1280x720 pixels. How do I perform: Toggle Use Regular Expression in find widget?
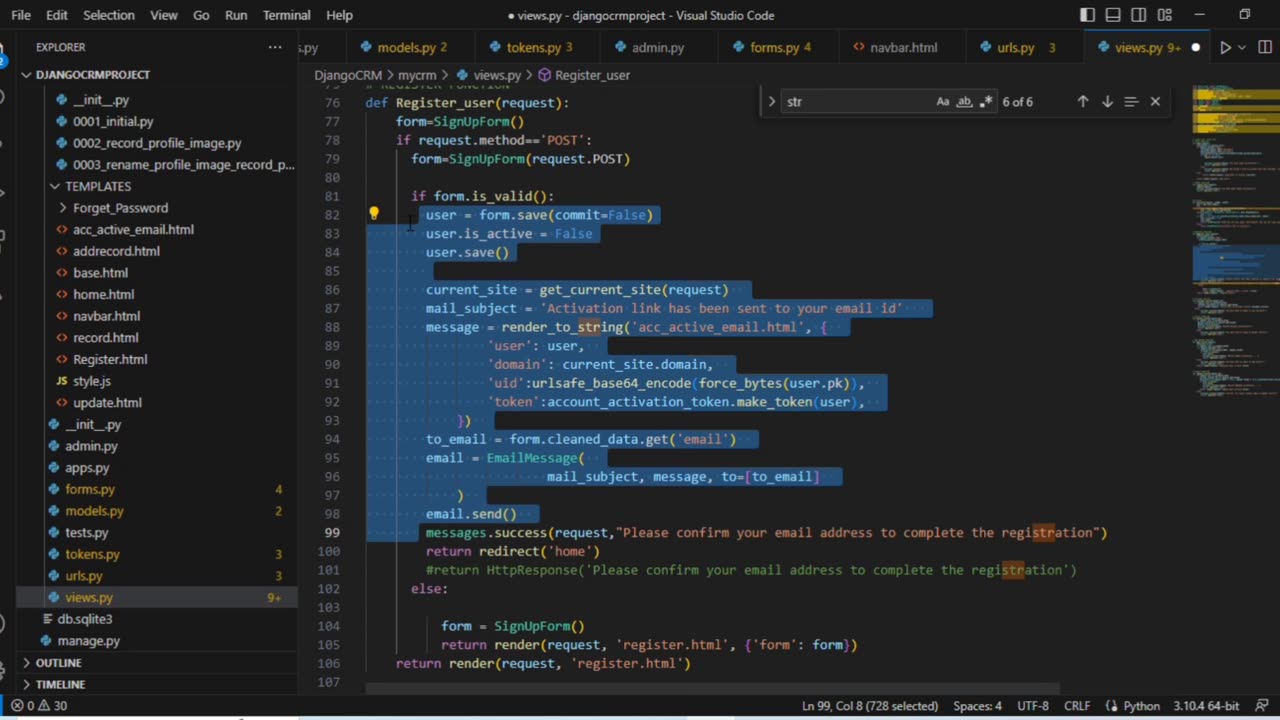point(987,101)
